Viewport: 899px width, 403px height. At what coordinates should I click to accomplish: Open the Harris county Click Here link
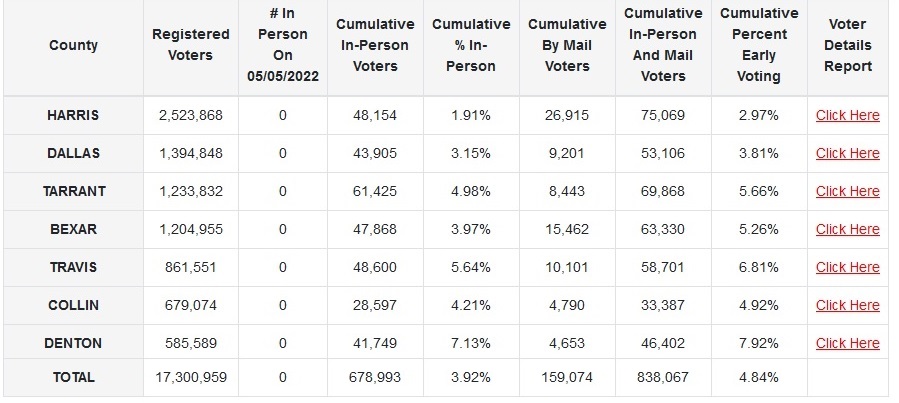point(847,115)
